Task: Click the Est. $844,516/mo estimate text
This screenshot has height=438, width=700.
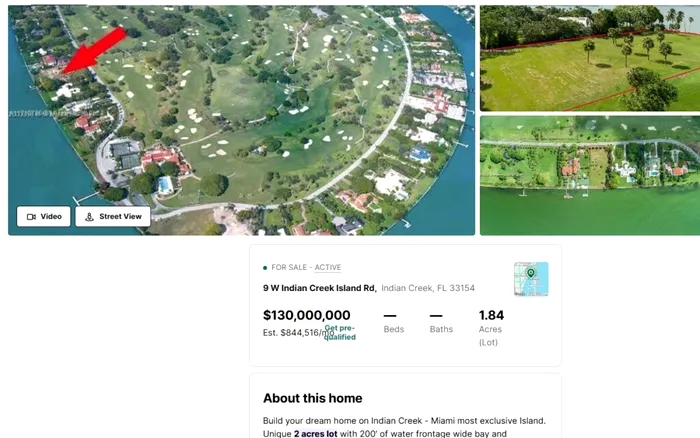Action: (298, 333)
